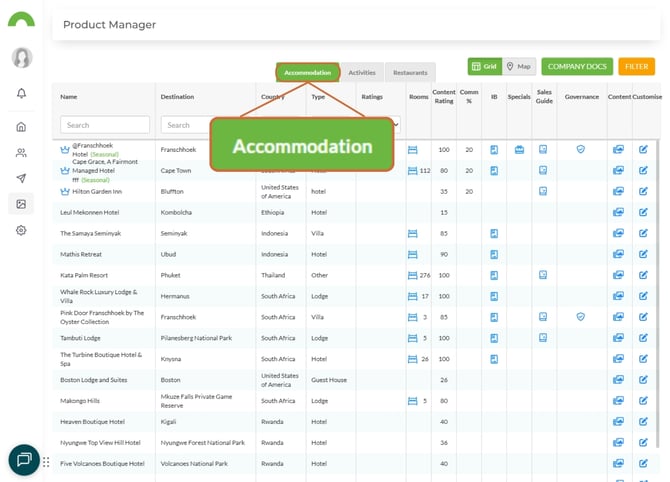Click the Product Manager page title

(109, 25)
